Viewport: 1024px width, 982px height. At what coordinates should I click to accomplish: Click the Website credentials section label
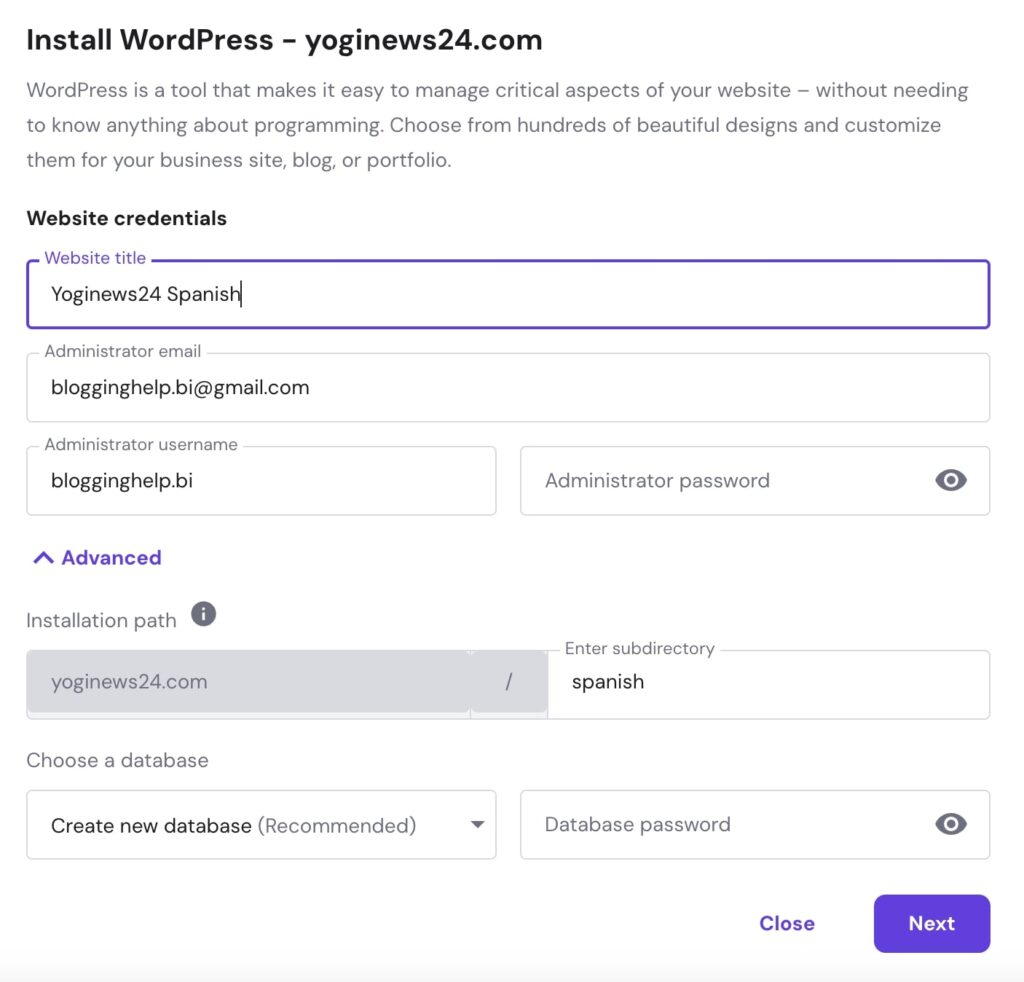pyautogui.click(x=127, y=218)
